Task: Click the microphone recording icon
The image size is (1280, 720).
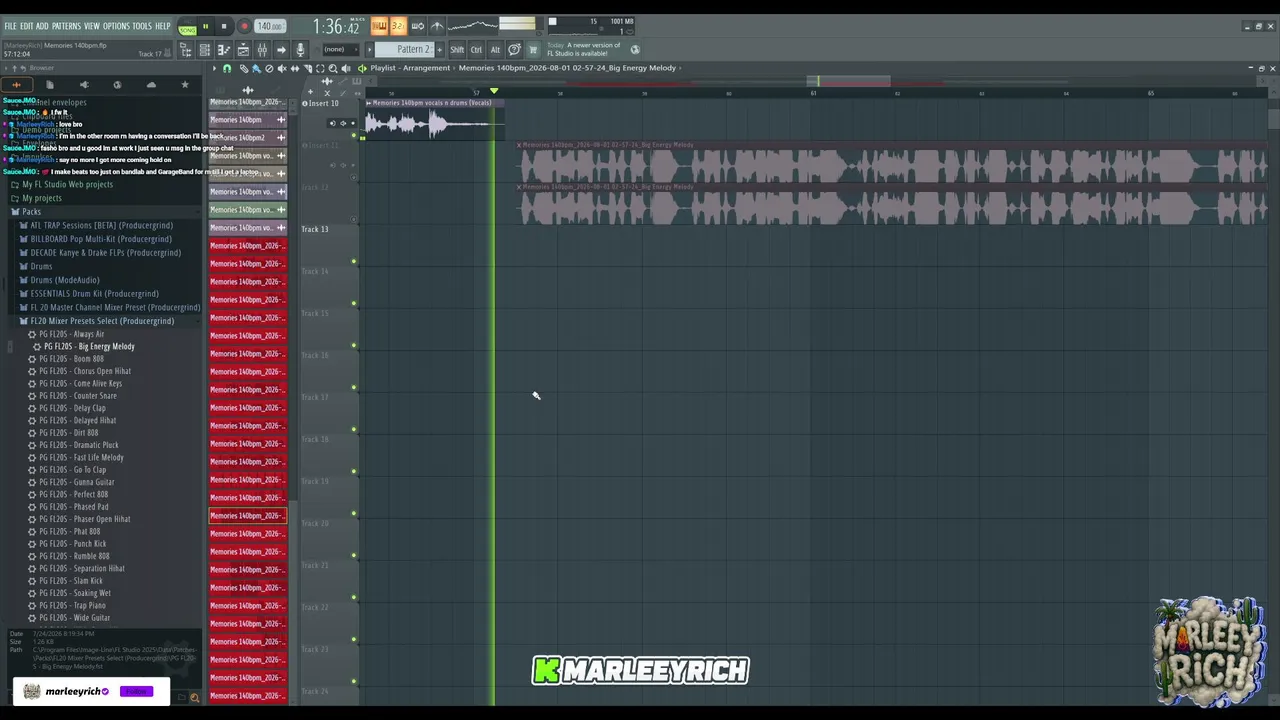Action: (x=300, y=50)
